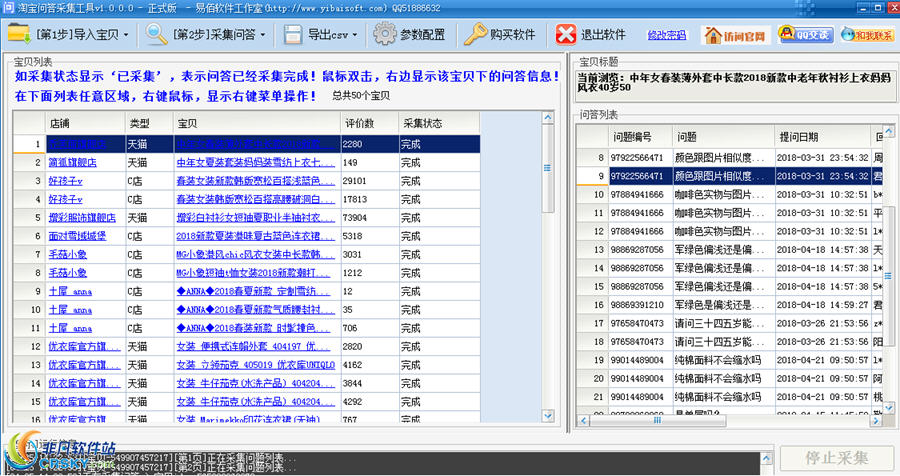Viewport: 900px width, 476px height.
Task: Open the 导出csv dropdown arrow
Action: (x=355, y=35)
